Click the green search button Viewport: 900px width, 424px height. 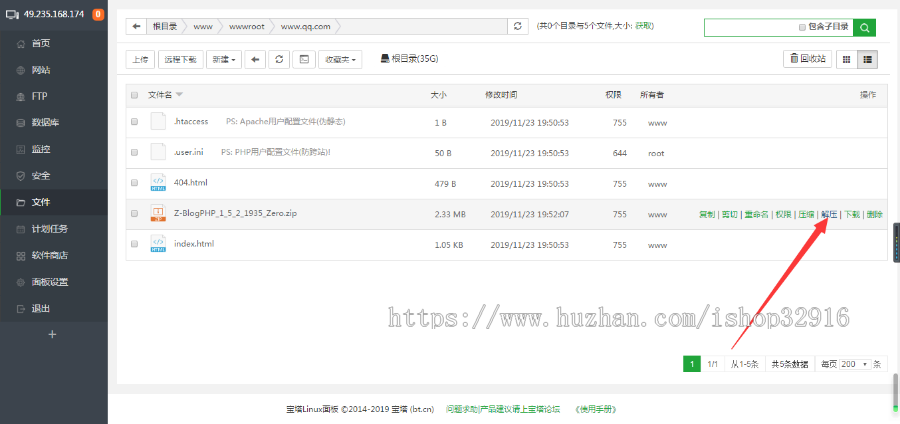[x=865, y=27]
